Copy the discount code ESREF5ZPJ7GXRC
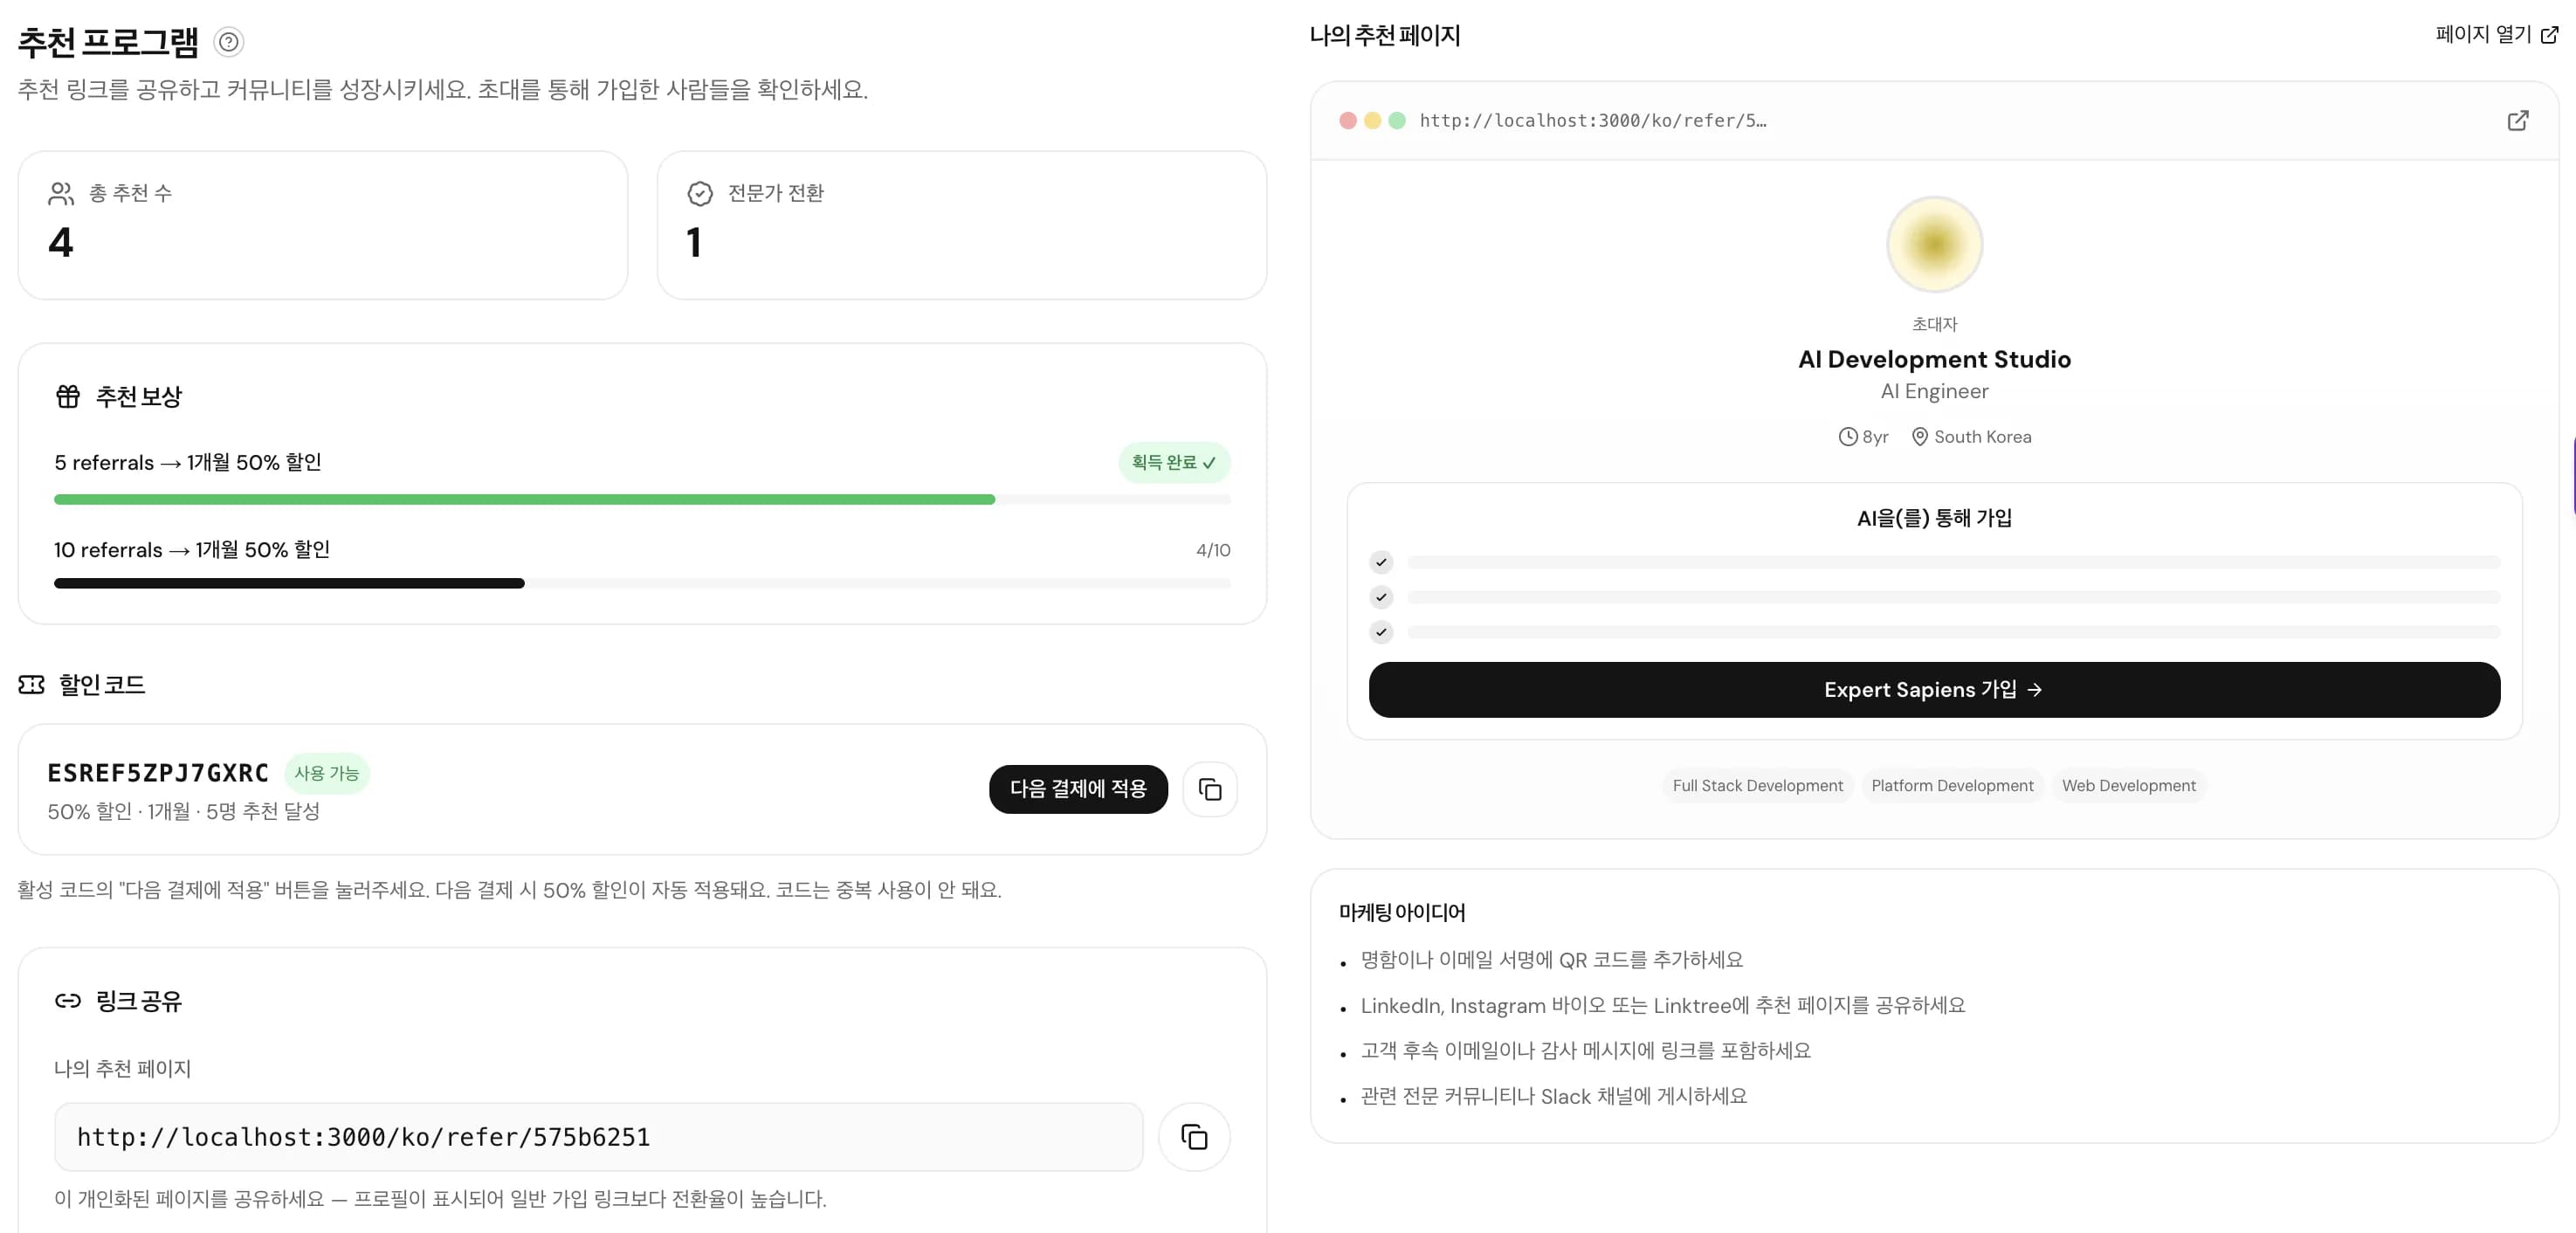The height and width of the screenshot is (1233, 2576). pyautogui.click(x=1210, y=789)
